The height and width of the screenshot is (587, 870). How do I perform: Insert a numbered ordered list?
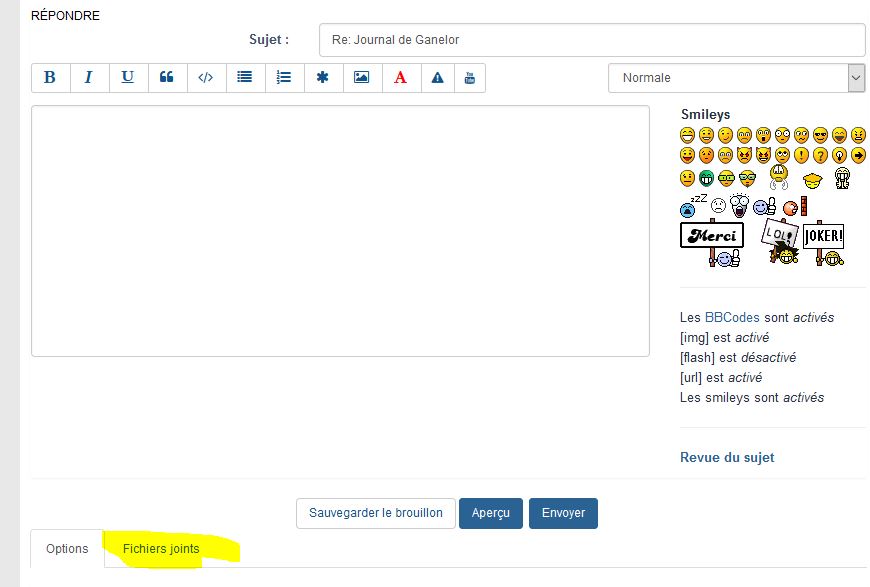(x=284, y=78)
